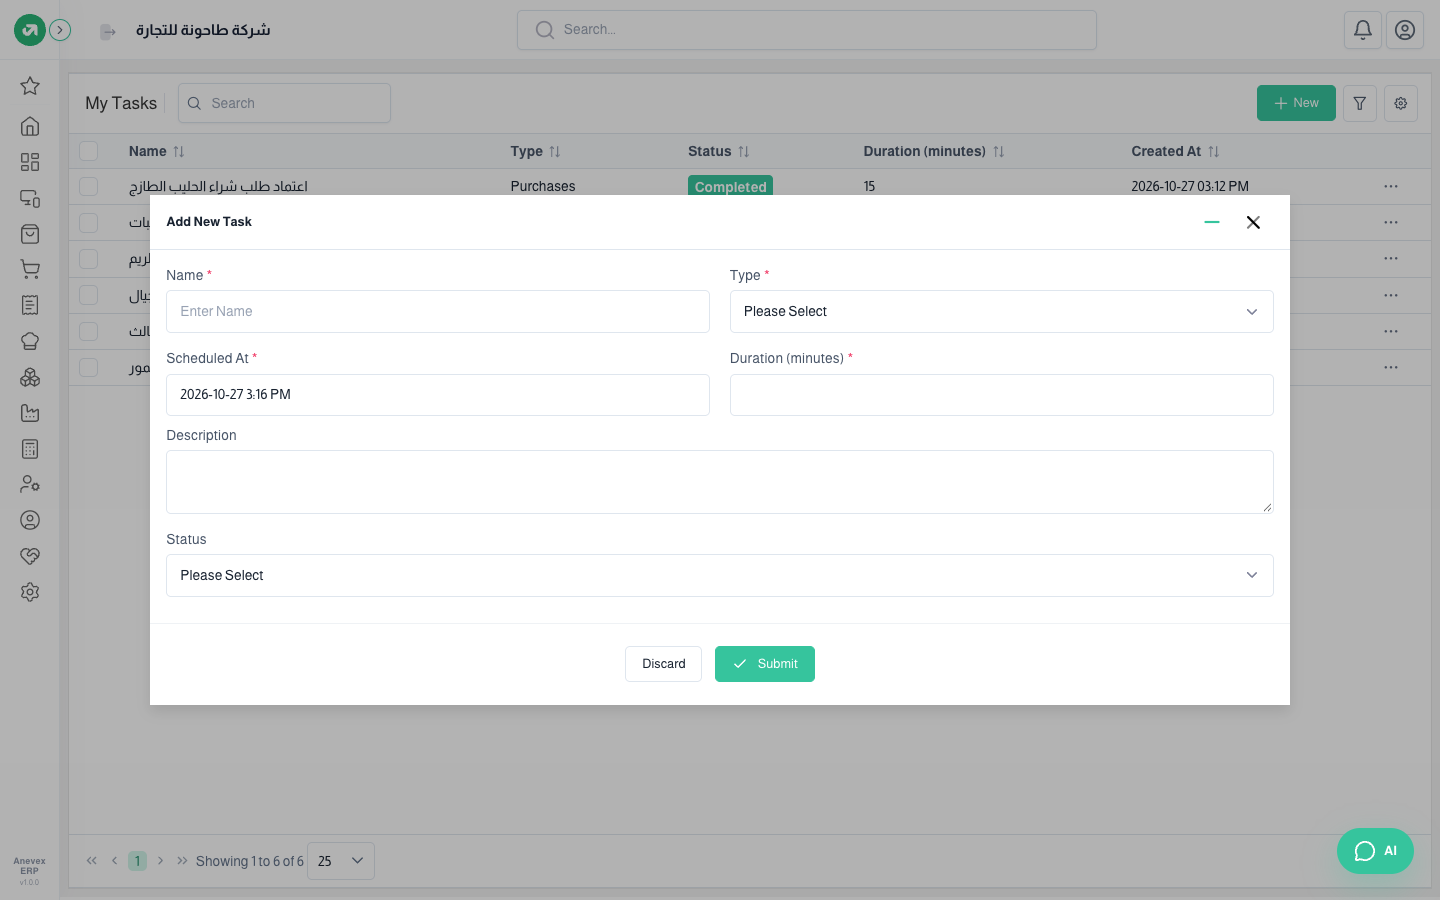Expand the sidebar with chevron arrow

click(x=60, y=30)
